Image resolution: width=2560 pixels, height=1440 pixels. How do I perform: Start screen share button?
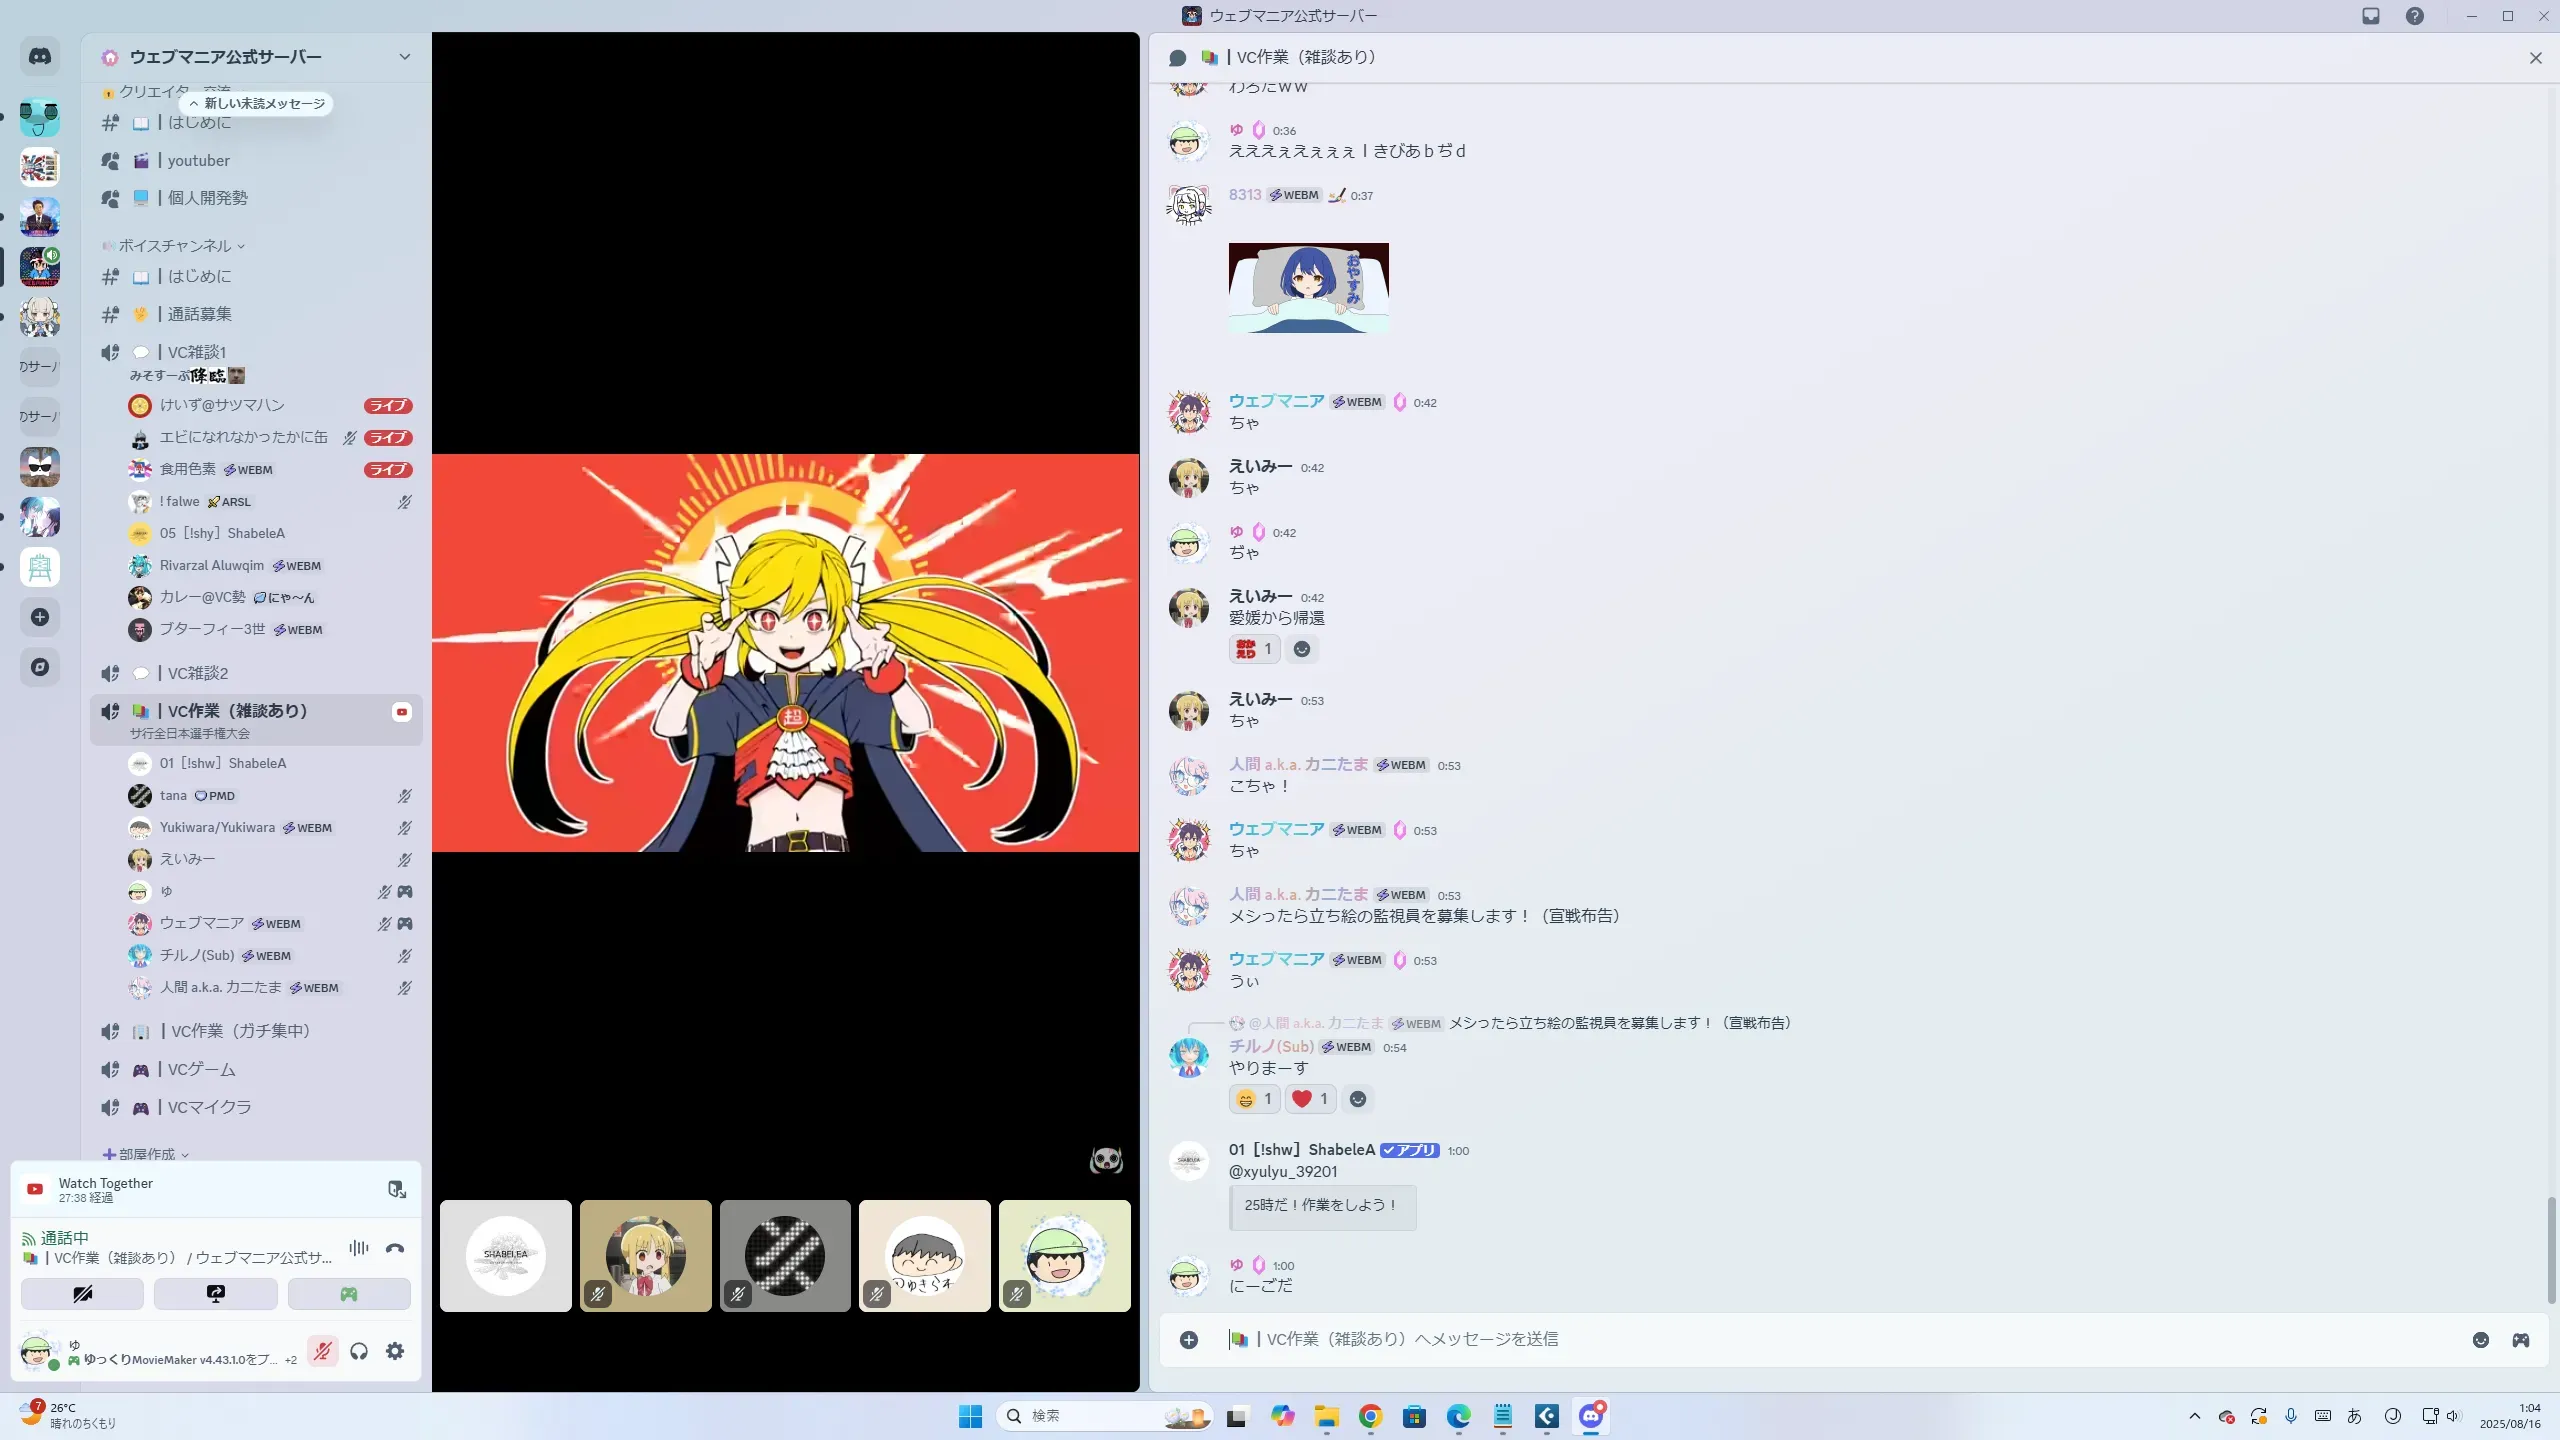pos(215,1294)
